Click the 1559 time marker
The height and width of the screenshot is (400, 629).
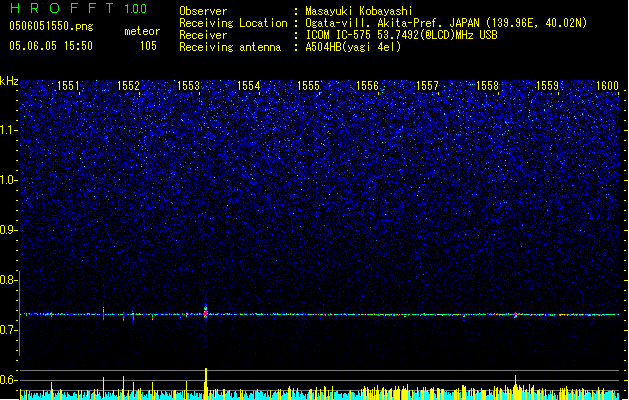(548, 86)
